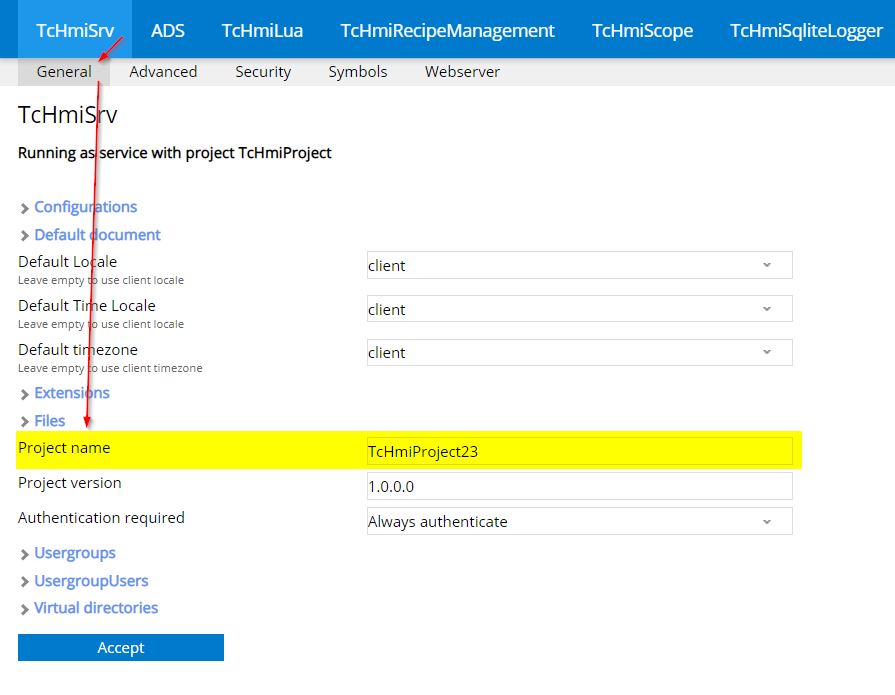Open the TcHmiSrv top tab
This screenshot has width=895, height=695.
75,30
